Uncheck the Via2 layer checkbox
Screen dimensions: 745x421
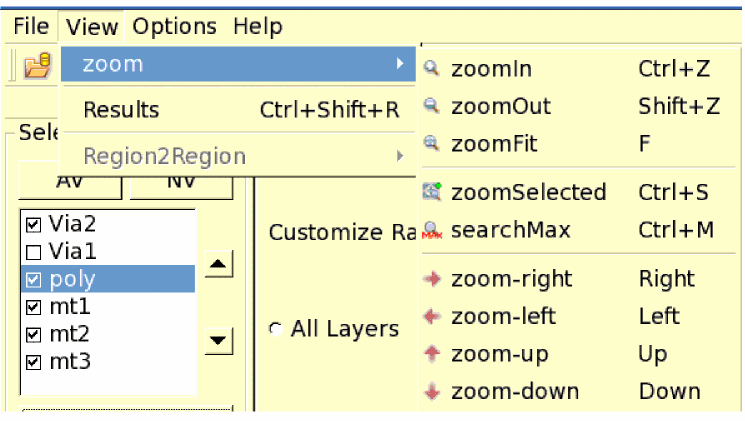pos(32,225)
